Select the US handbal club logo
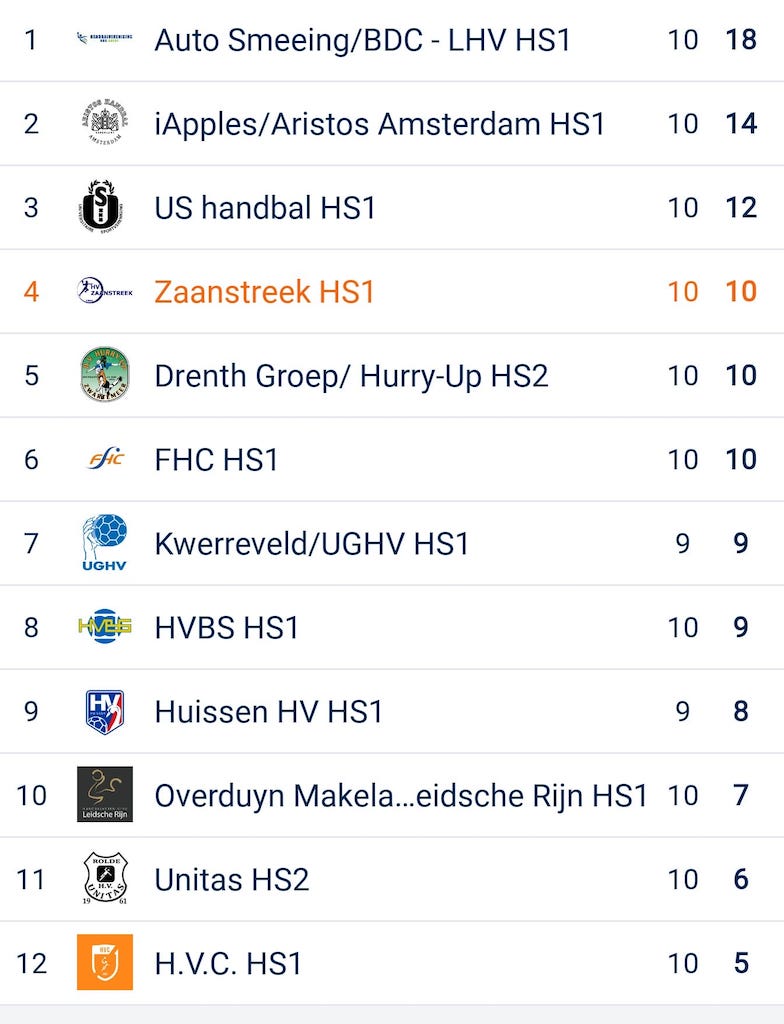The width and height of the screenshot is (784, 1024). [x=104, y=208]
